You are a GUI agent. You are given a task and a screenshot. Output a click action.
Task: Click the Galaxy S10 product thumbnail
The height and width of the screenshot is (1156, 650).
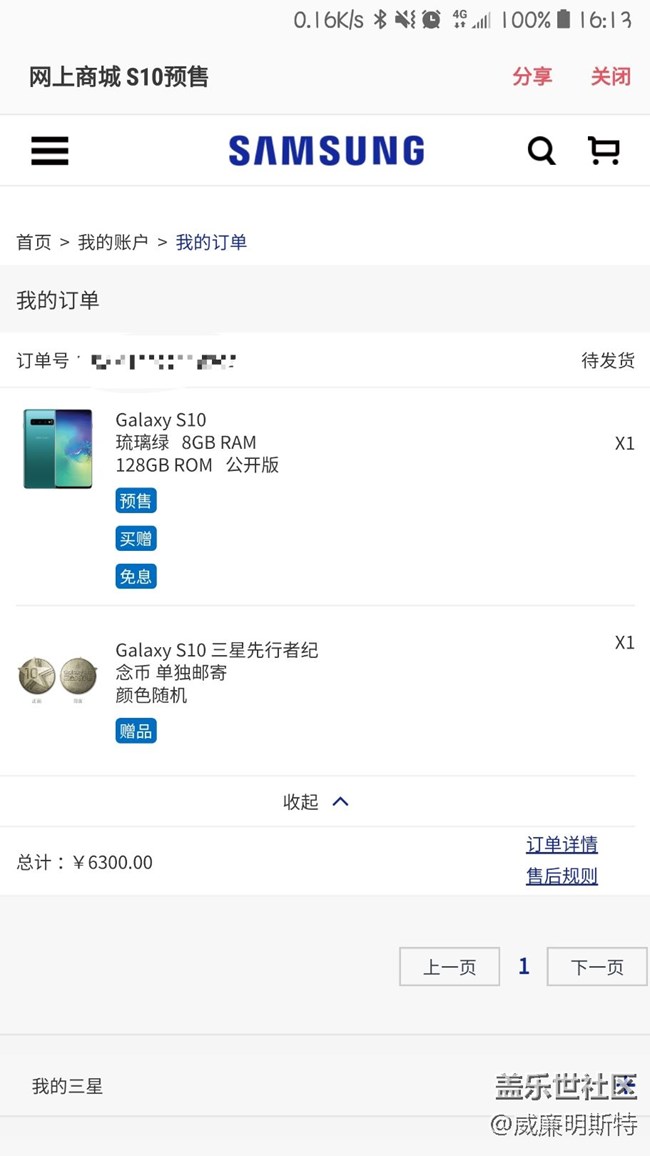(57, 448)
